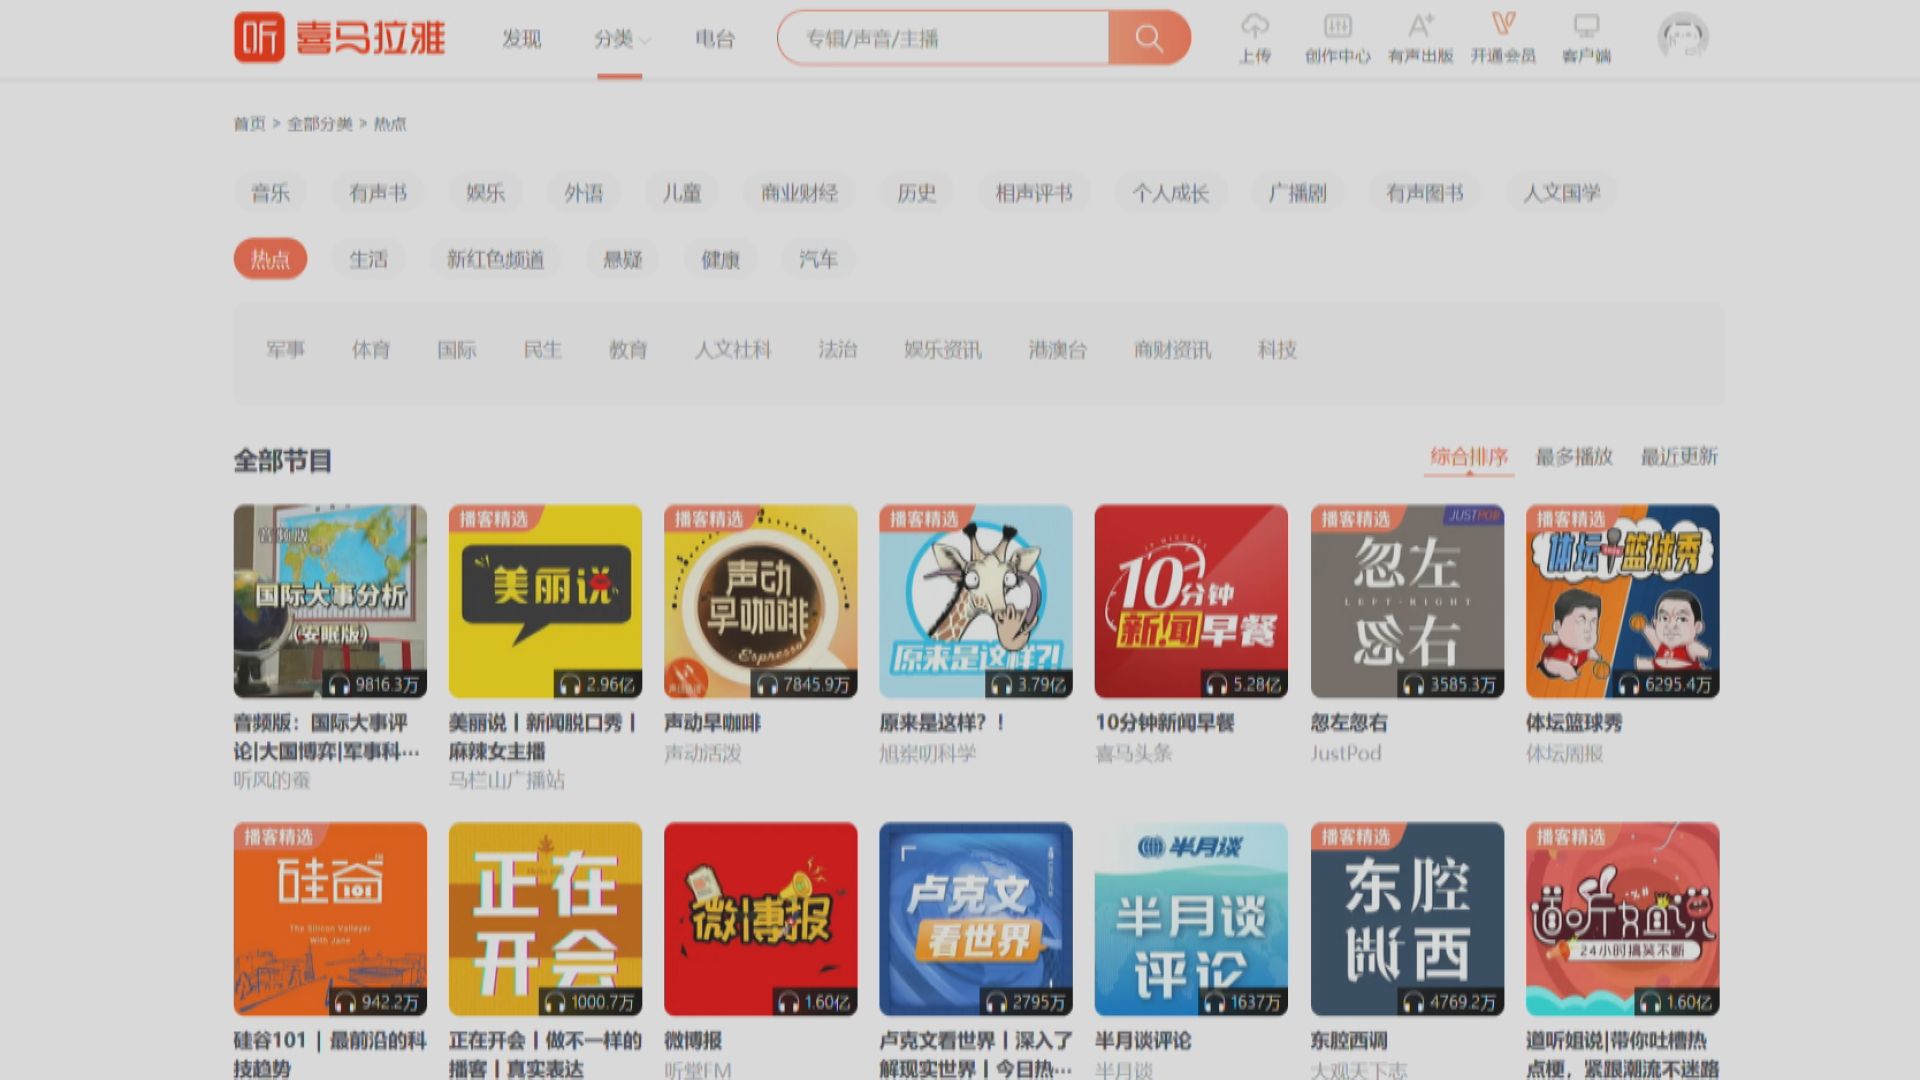The image size is (1920, 1080).
Task: Filter by 国际 subcategory
Action: point(457,350)
